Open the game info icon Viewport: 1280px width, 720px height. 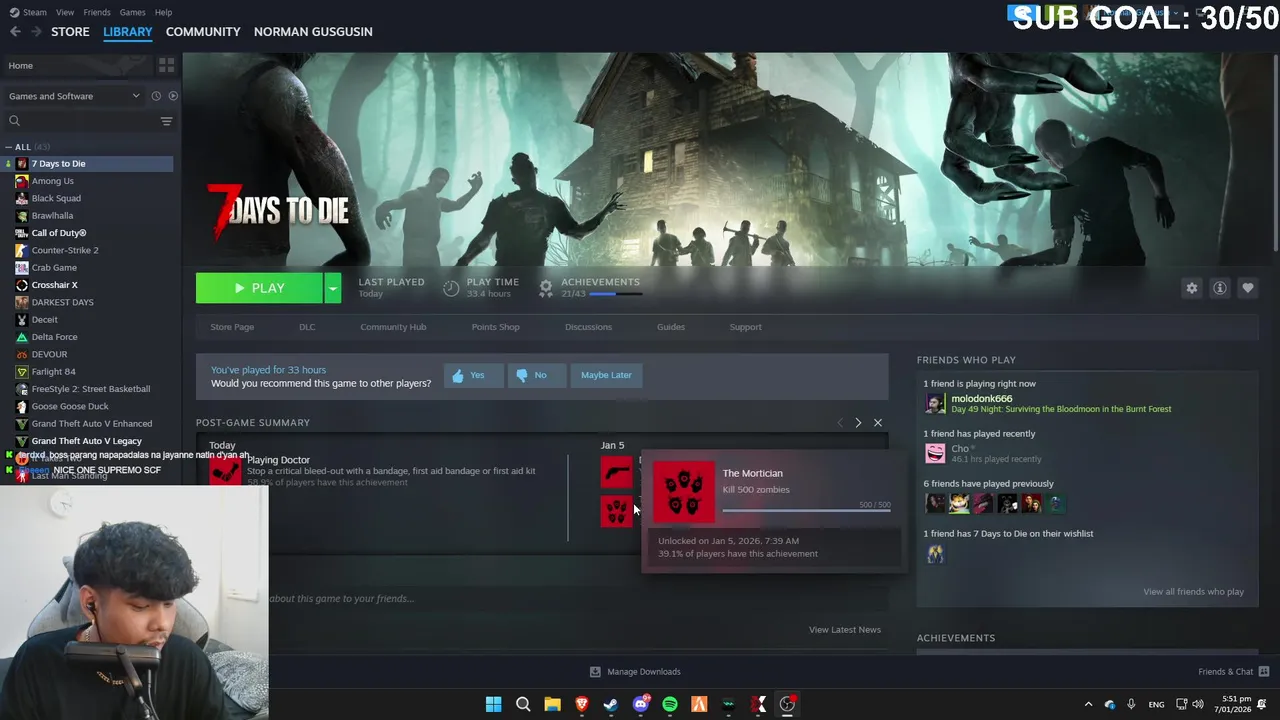1219,288
